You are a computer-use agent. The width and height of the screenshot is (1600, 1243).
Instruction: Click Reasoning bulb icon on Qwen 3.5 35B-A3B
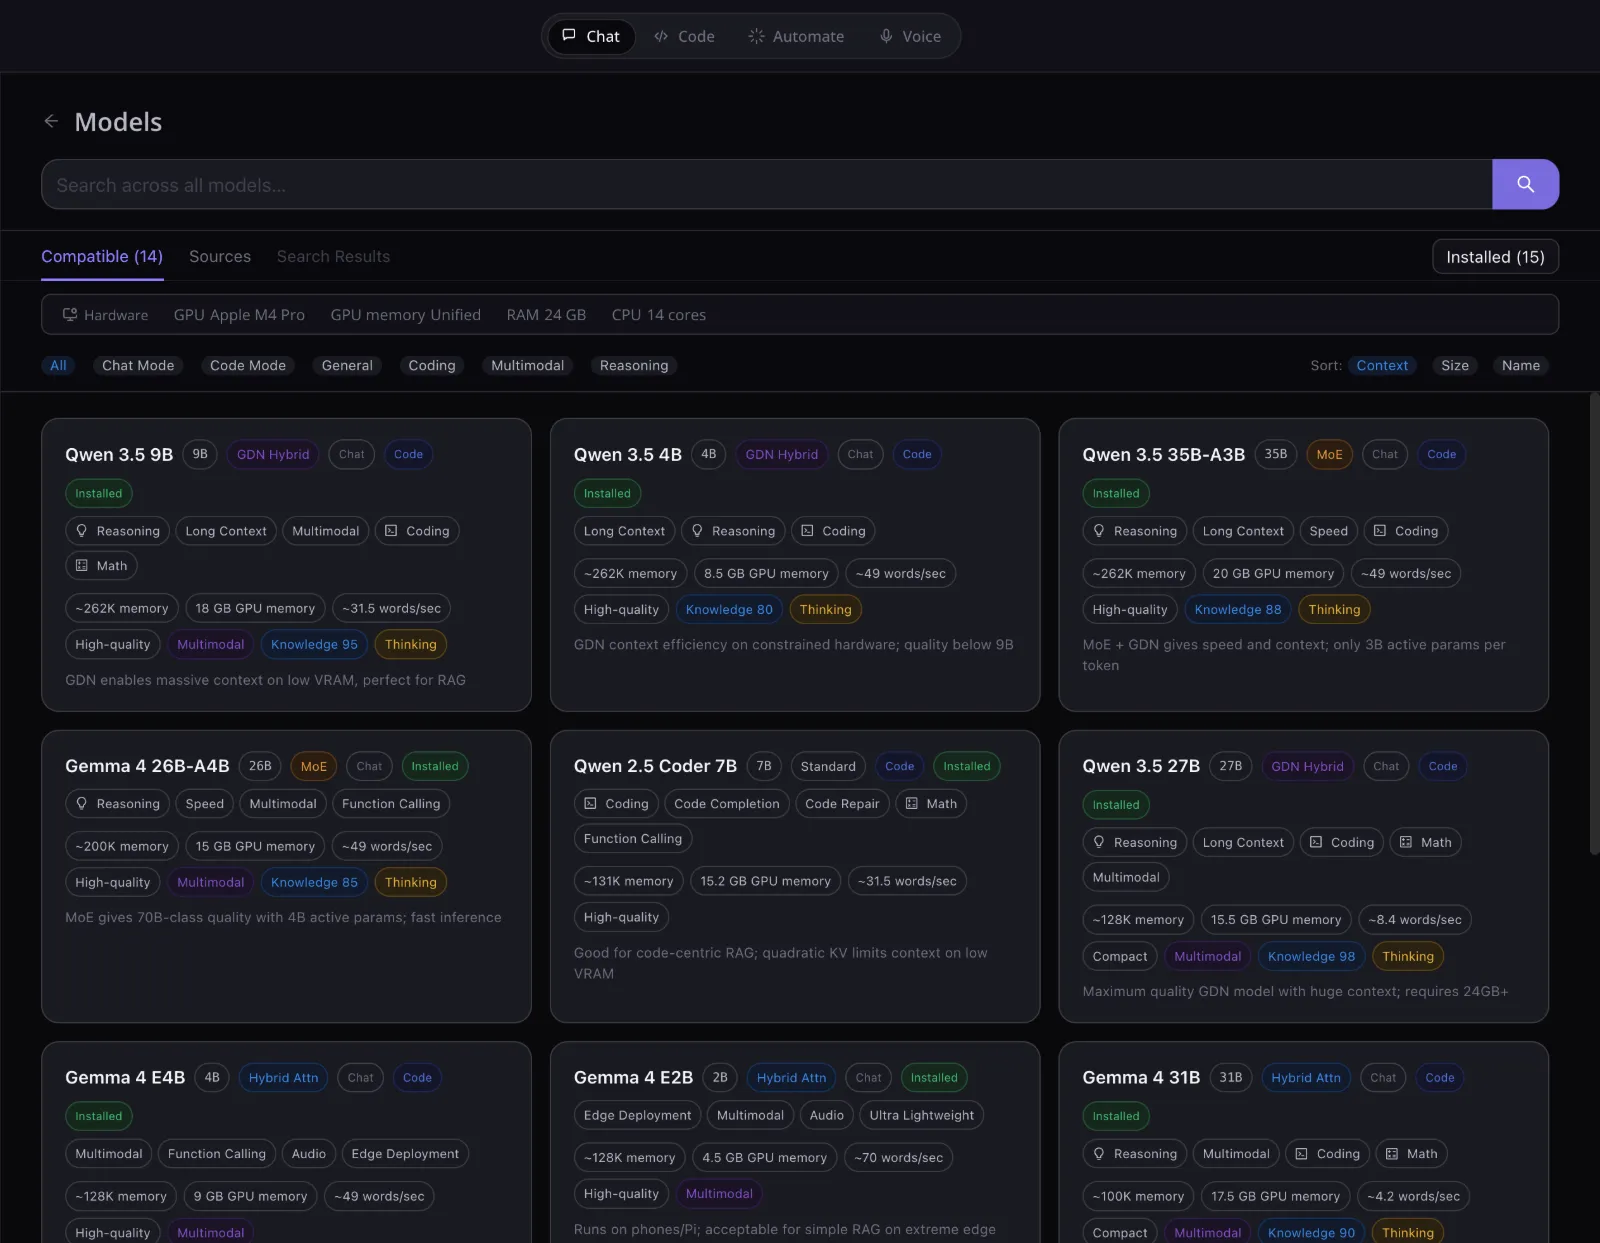click(x=1099, y=531)
